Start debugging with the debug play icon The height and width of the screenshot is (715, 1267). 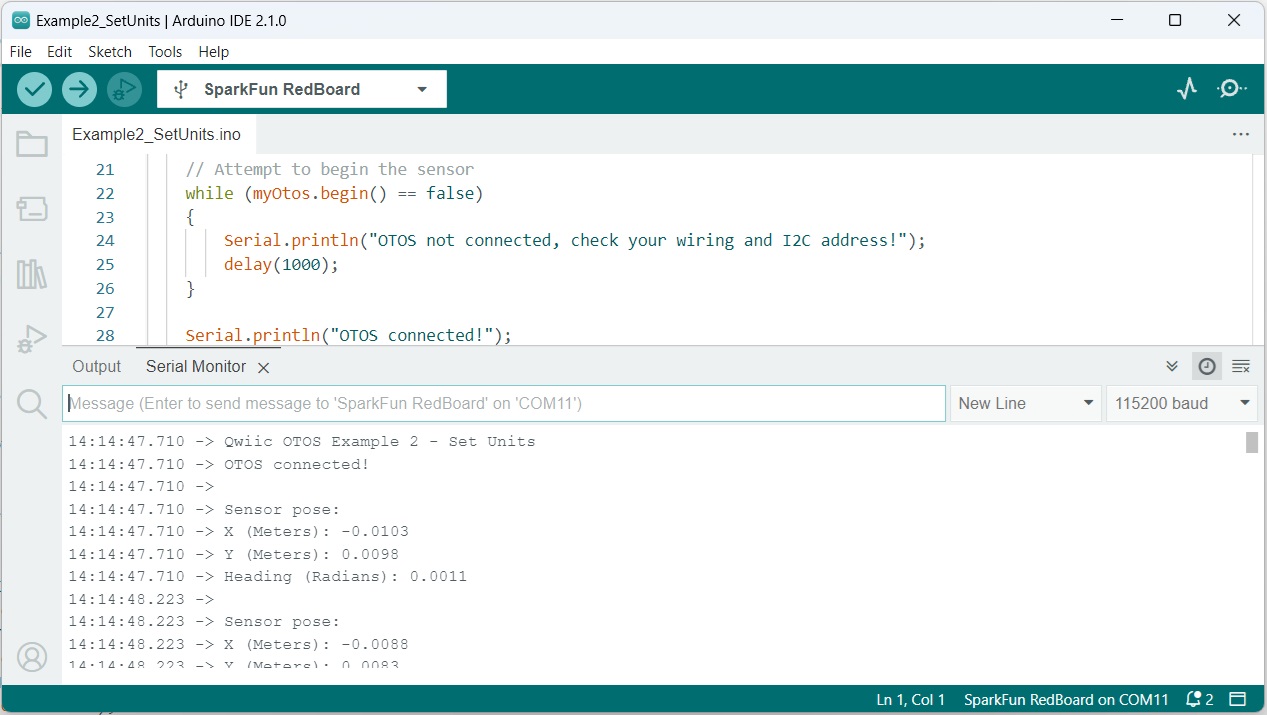pyautogui.click(x=124, y=89)
